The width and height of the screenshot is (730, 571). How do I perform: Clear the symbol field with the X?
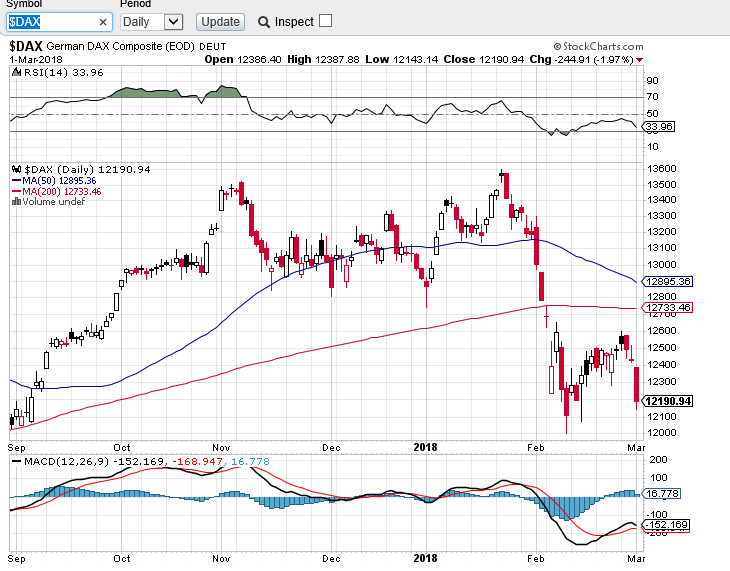[103, 22]
